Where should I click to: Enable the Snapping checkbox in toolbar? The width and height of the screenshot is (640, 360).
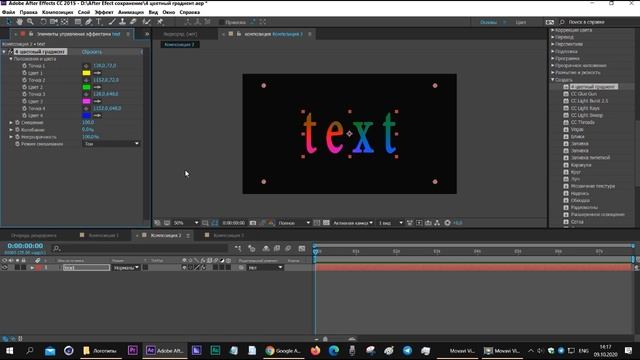(x=222, y=22)
